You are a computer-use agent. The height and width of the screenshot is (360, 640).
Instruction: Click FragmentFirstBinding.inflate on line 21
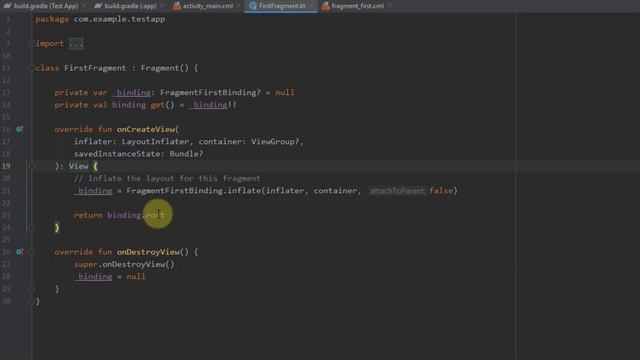click(194, 191)
